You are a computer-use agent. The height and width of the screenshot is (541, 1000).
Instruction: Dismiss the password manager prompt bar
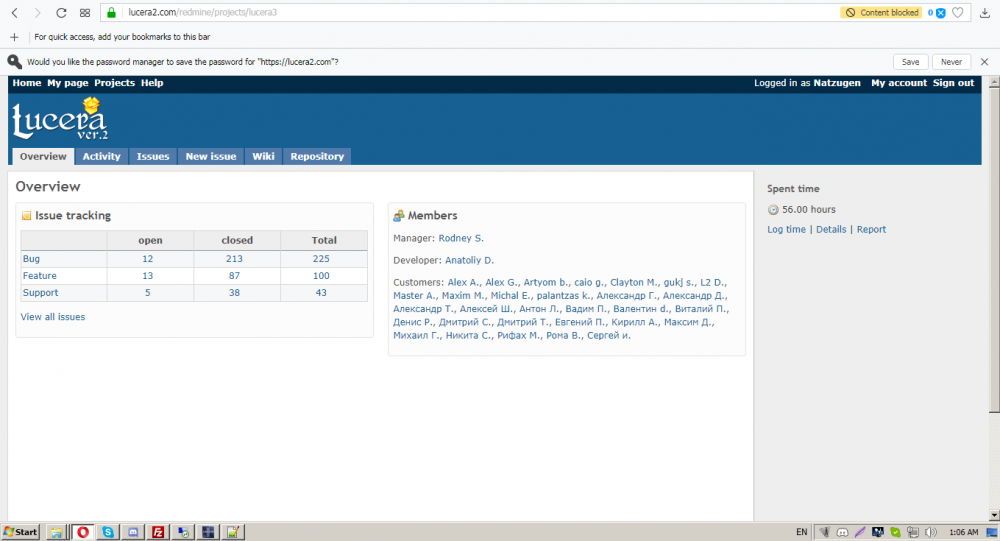[985, 62]
